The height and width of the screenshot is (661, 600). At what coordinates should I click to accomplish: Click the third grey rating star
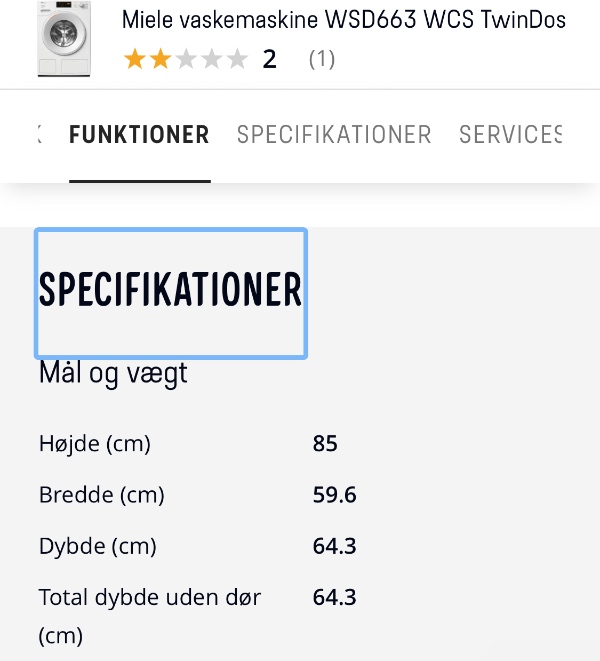[186, 60]
